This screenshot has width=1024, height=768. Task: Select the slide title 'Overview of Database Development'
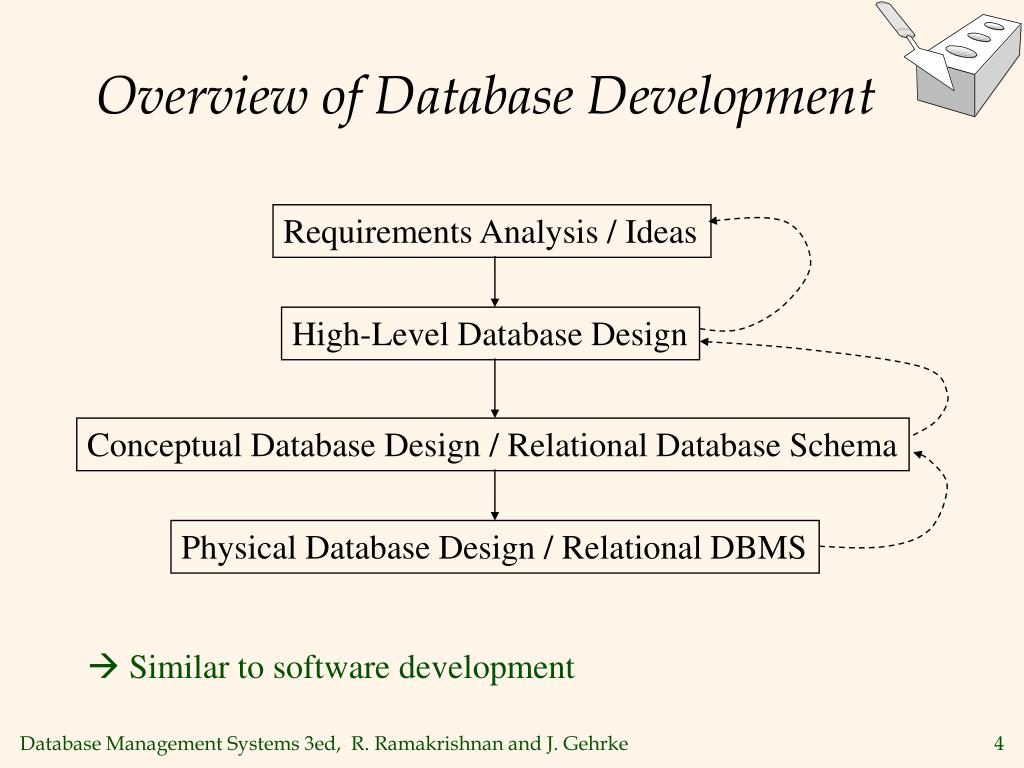pyautogui.click(x=486, y=97)
